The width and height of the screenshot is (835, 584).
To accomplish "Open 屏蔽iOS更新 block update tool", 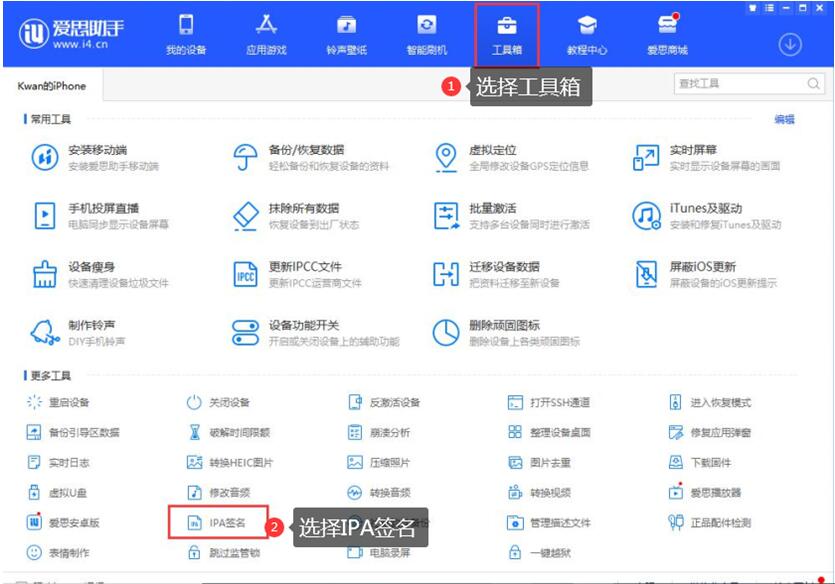I will (701, 274).
